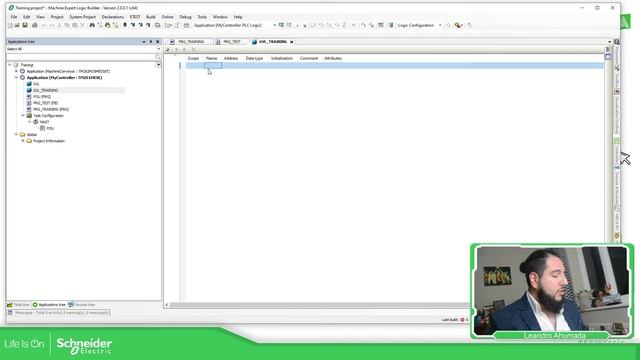This screenshot has height=360, width=640.
Task: Collapse the Global folder node
Action: pyautogui.click(x=16, y=134)
